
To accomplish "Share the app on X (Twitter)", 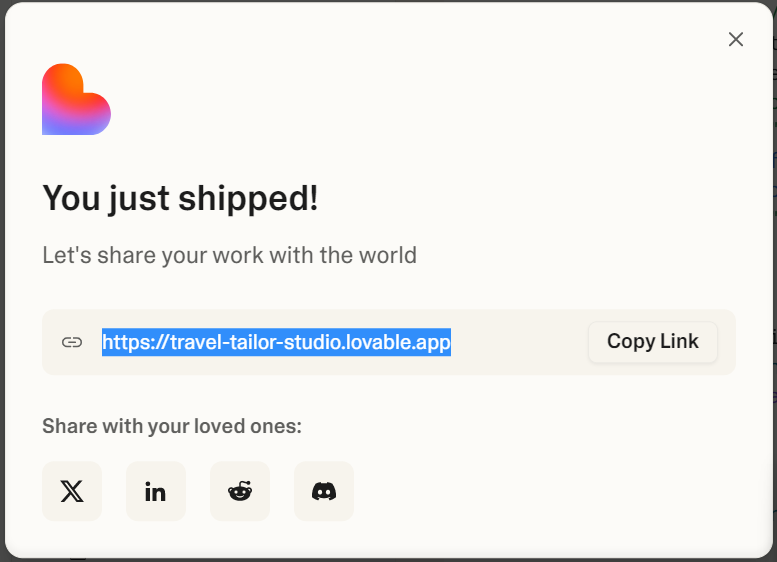I will point(72,491).
